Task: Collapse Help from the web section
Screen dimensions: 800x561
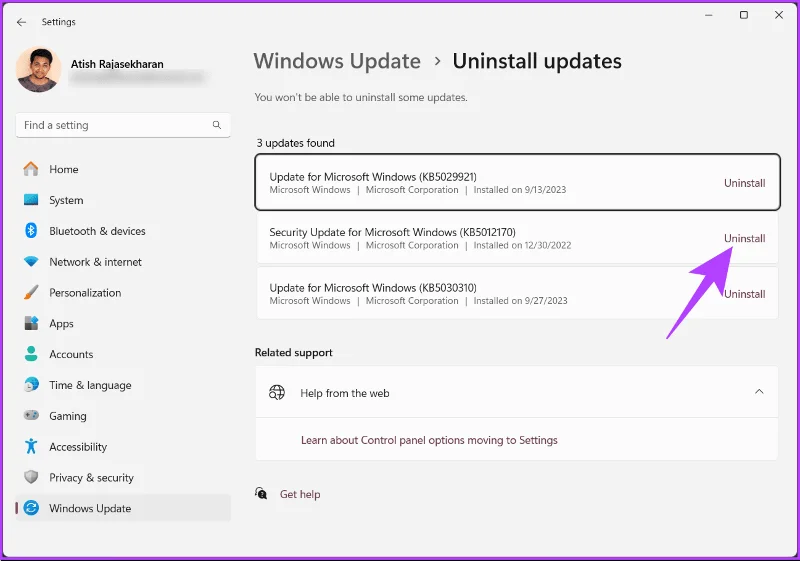Action: click(x=759, y=392)
